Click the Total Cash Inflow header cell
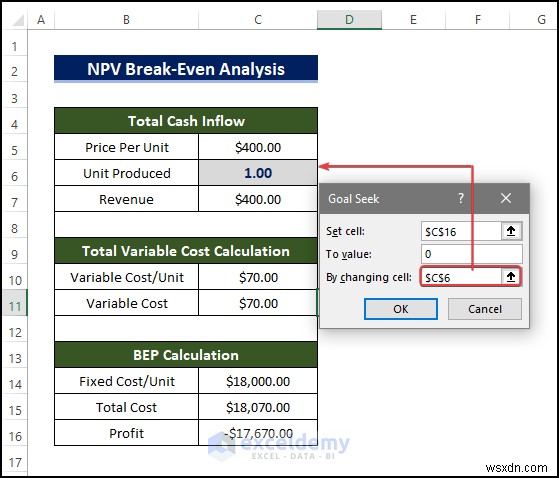559x478 pixels. (x=186, y=121)
